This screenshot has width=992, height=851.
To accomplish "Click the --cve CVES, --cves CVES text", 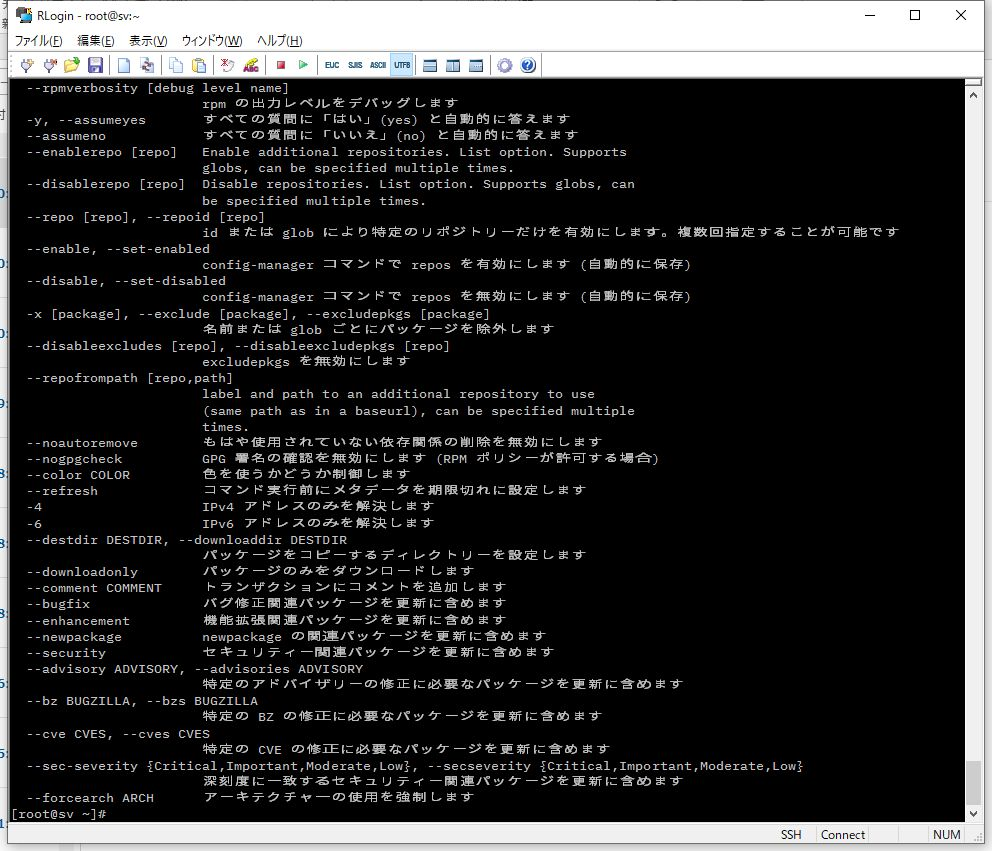I will click(118, 734).
